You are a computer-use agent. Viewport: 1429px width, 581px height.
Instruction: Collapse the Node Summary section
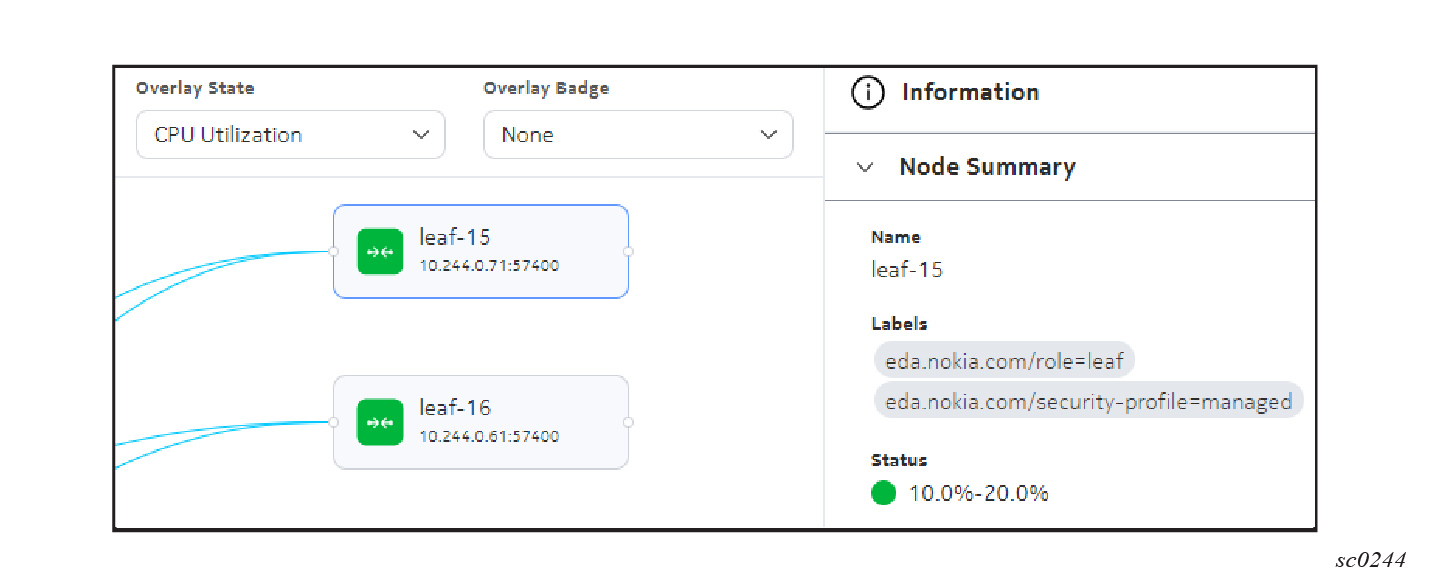pyautogui.click(x=865, y=167)
